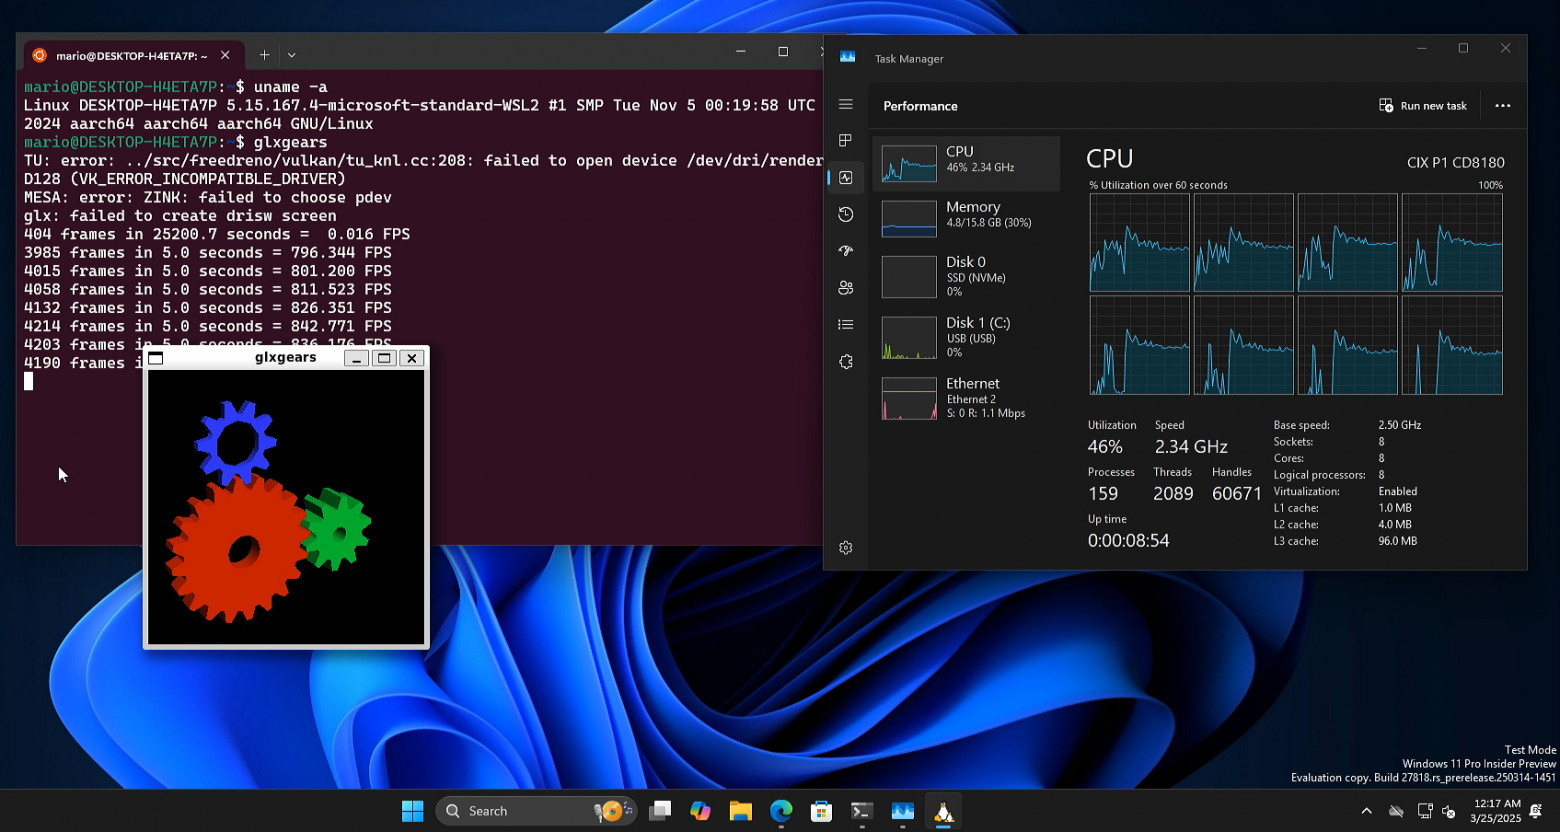
Task: Select the Services section icon
Action: pyautogui.click(x=845, y=361)
